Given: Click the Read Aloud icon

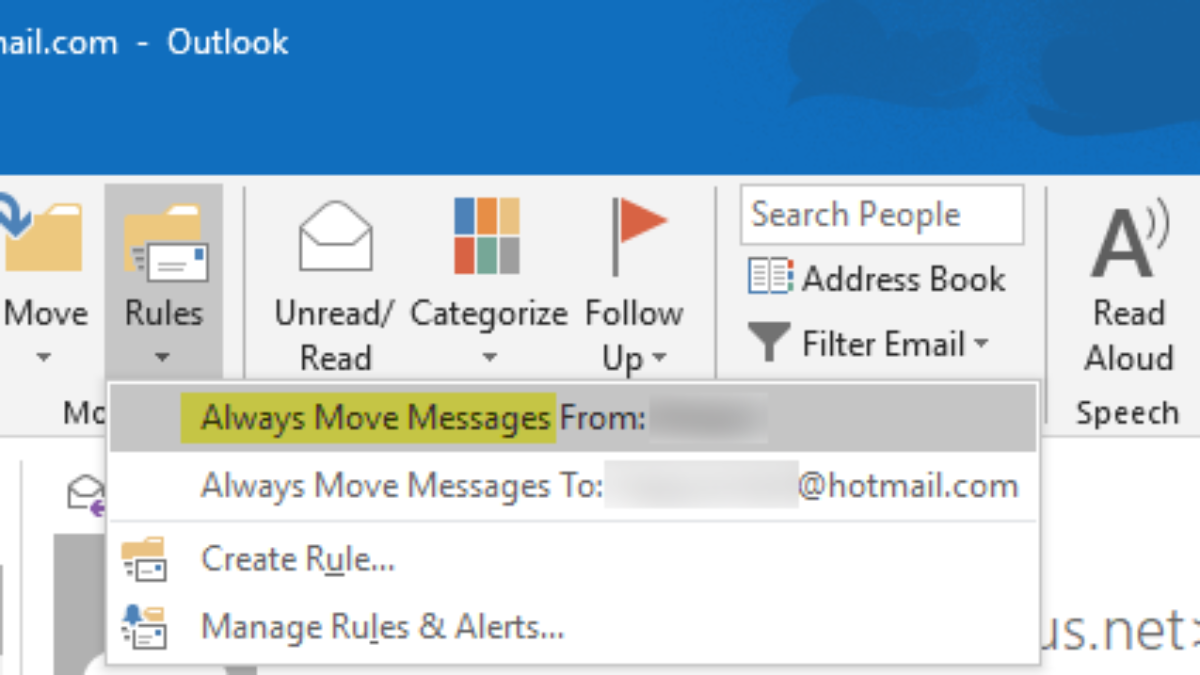Looking at the screenshot, I should pos(1128,242).
